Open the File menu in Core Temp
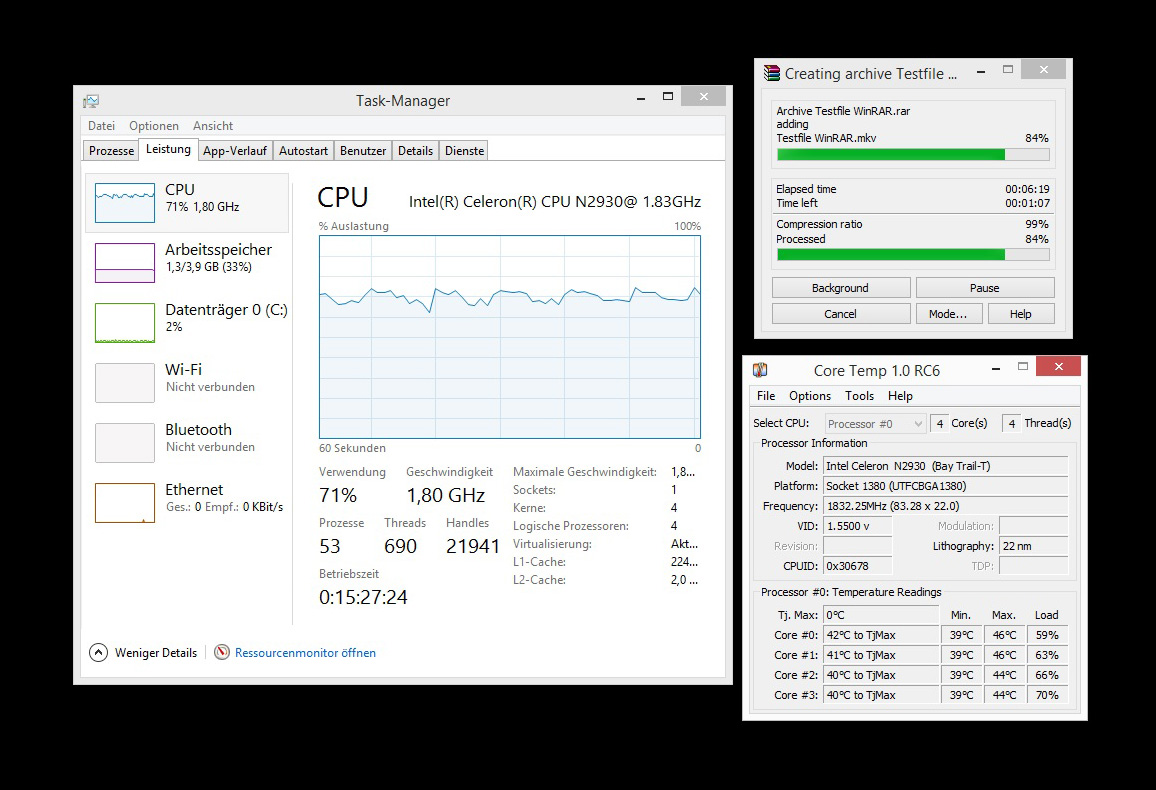Screen dimensions: 1156x790 coord(766,396)
